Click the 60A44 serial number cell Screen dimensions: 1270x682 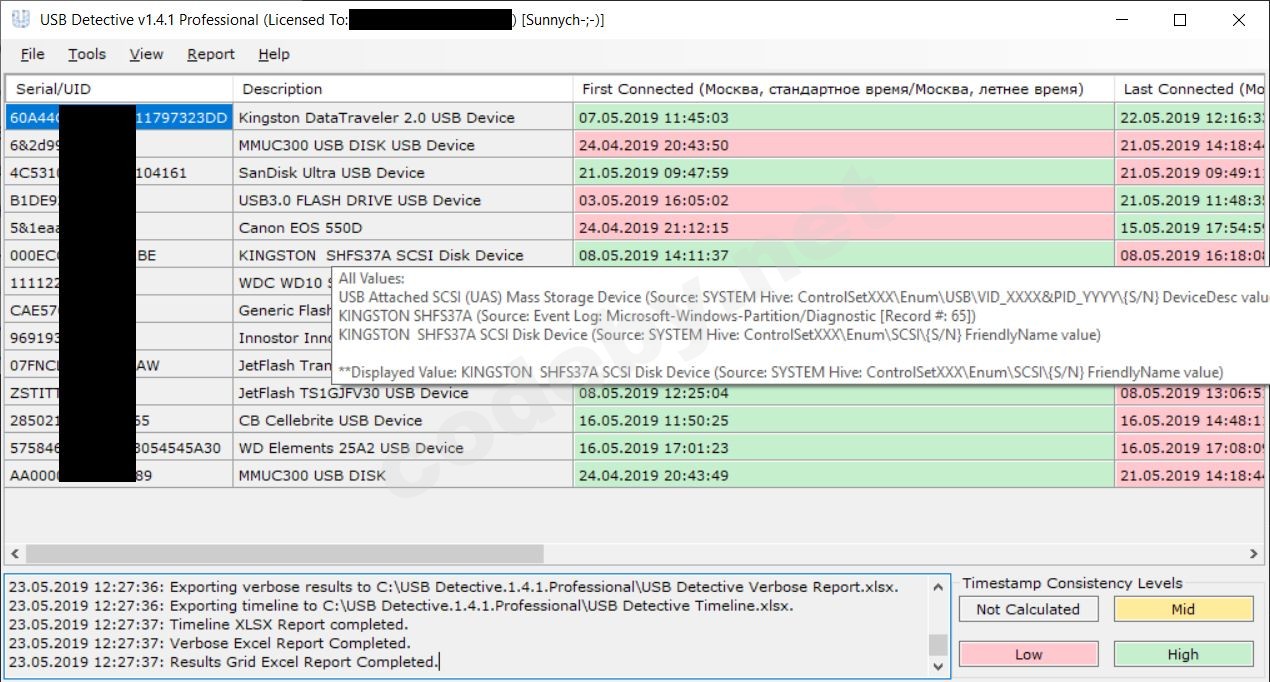[x=119, y=117]
